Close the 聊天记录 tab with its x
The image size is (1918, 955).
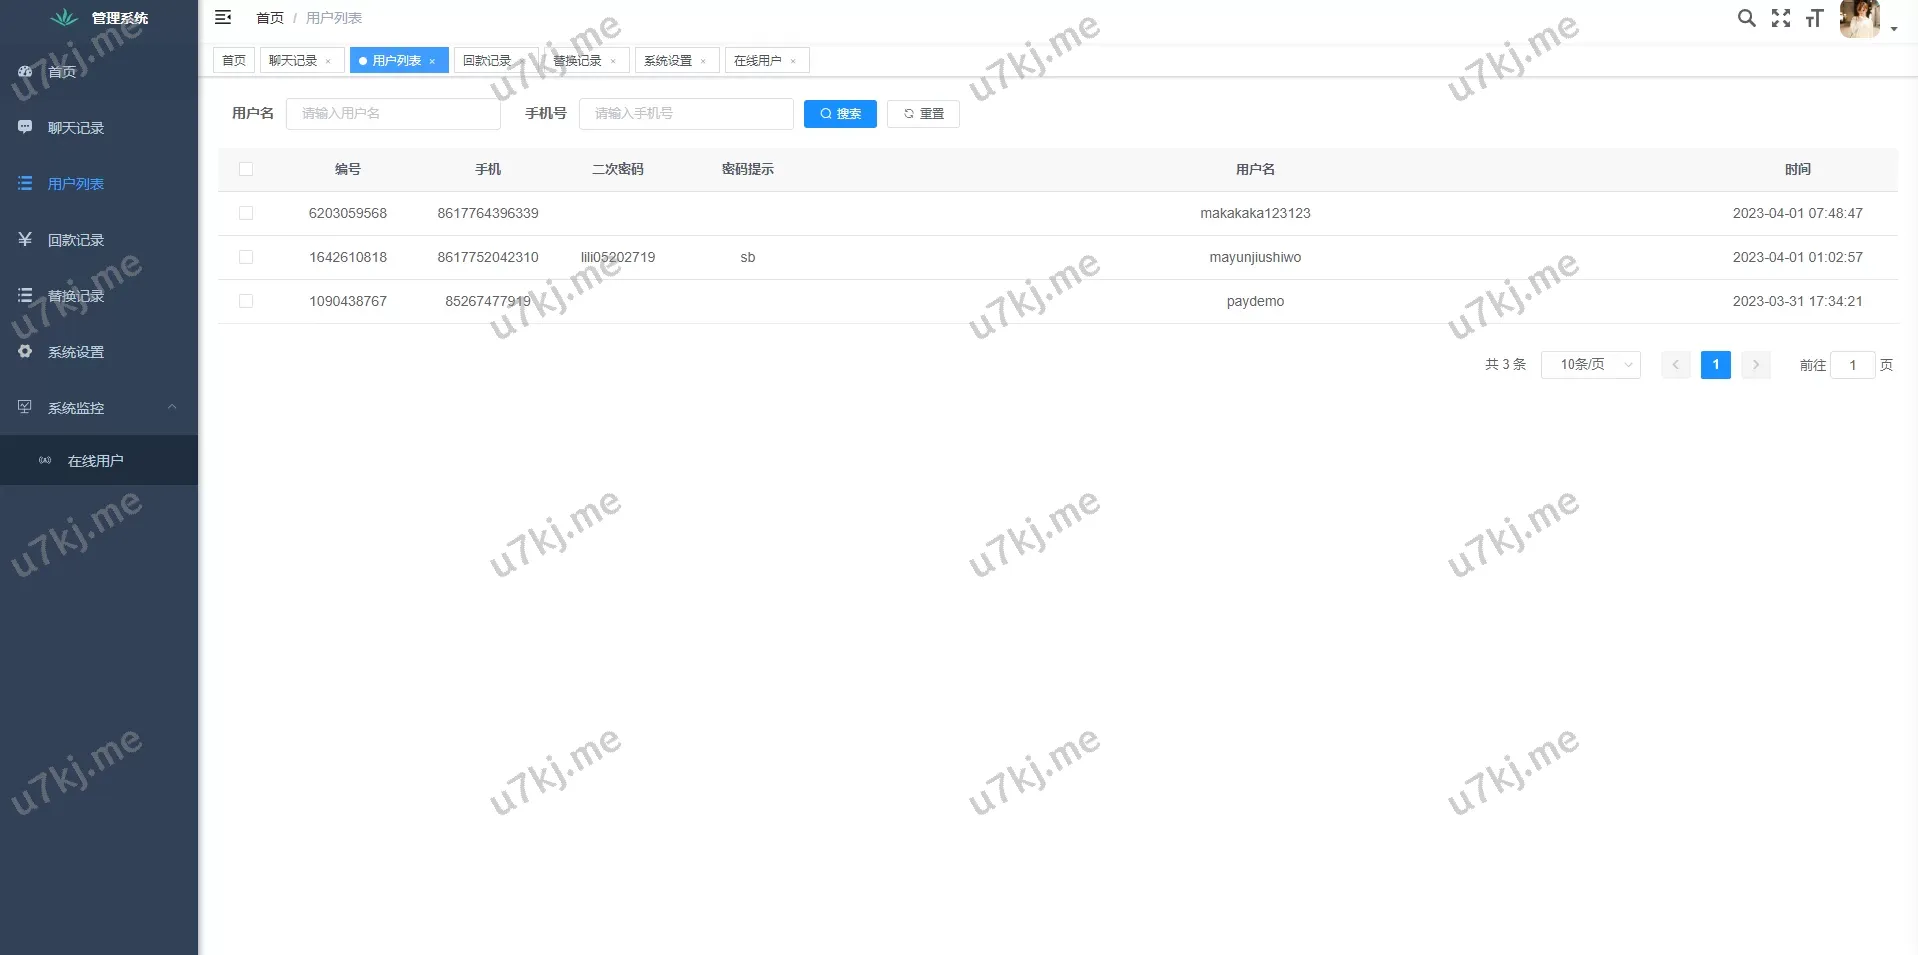pyautogui.click(x=328, y=61)
